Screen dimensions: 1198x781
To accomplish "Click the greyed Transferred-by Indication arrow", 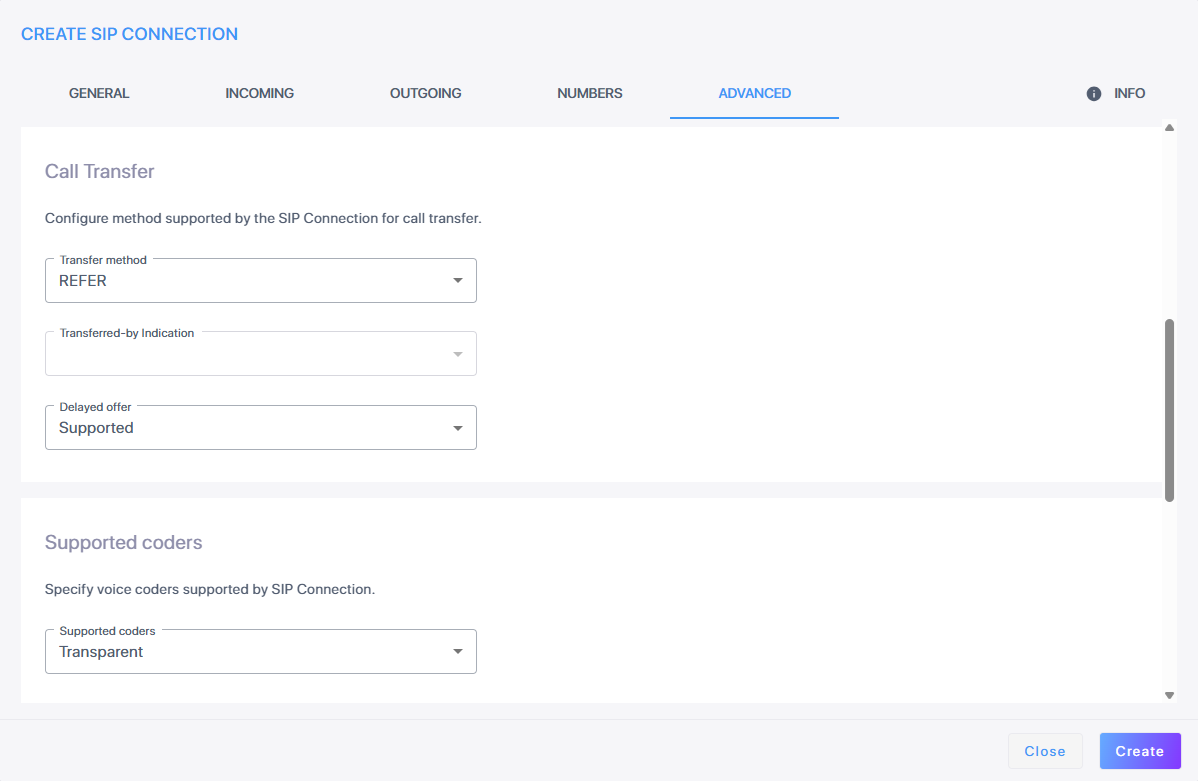I will pyautogui.click(x=458, y=354).
